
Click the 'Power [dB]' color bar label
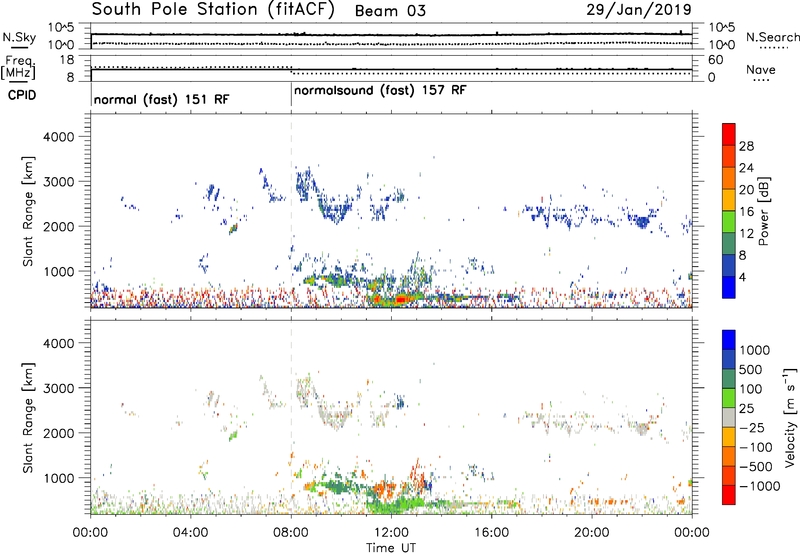(763, 211)
